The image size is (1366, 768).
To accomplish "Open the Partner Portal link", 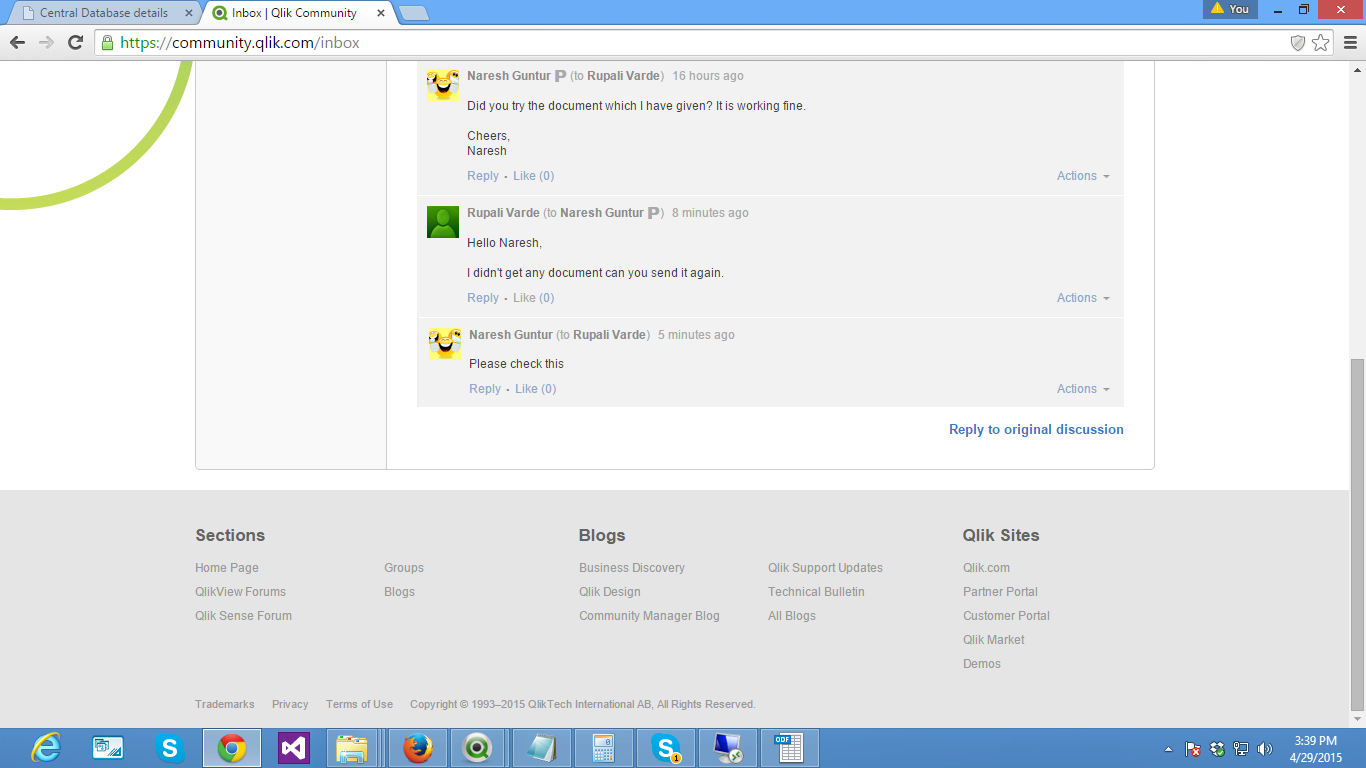I will [x=1000, y=592].
